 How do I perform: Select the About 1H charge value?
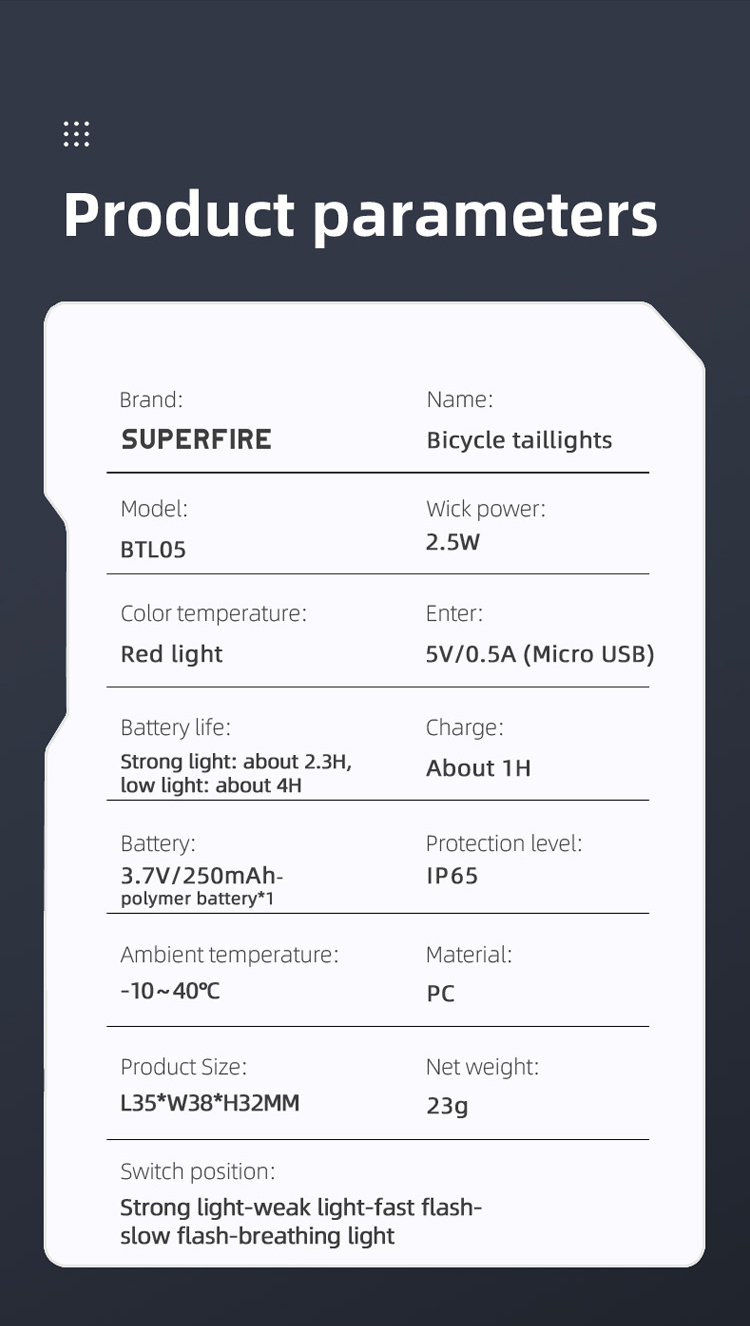478,768
